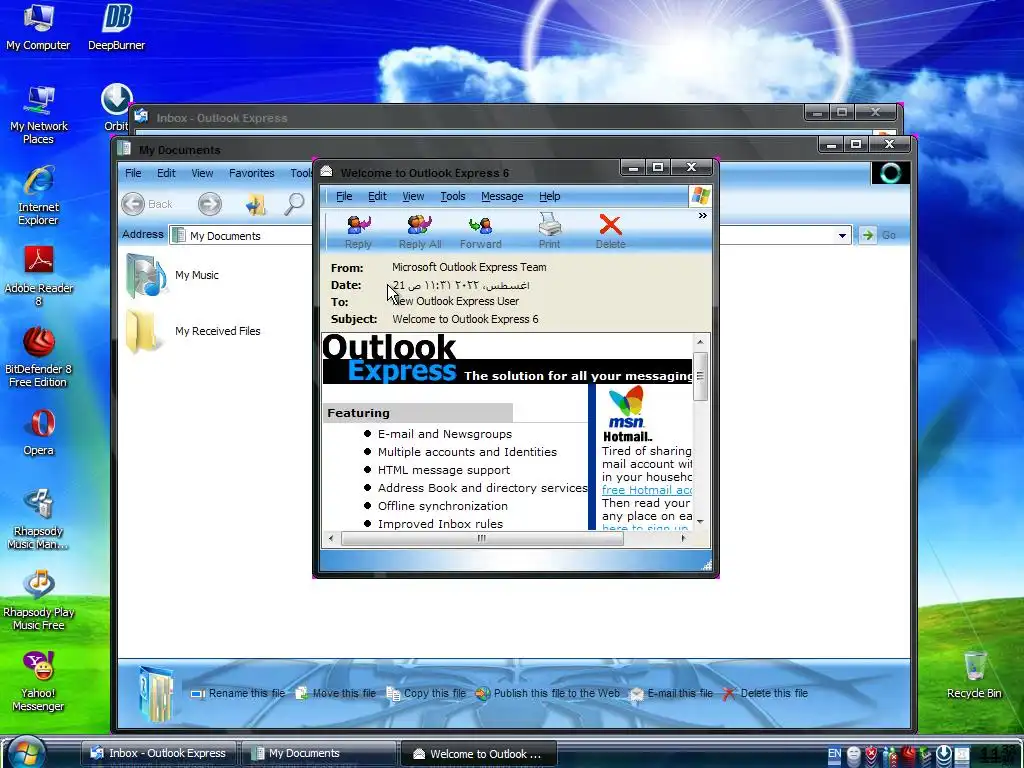Click message horizontal scrollbar thumb
1024x768 pixels.
pyautogui.click(x=482, y=538)
